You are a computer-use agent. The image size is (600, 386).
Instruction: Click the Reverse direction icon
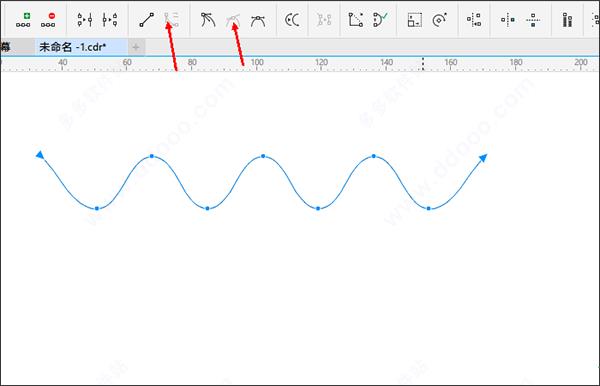[x=292, y=20]
